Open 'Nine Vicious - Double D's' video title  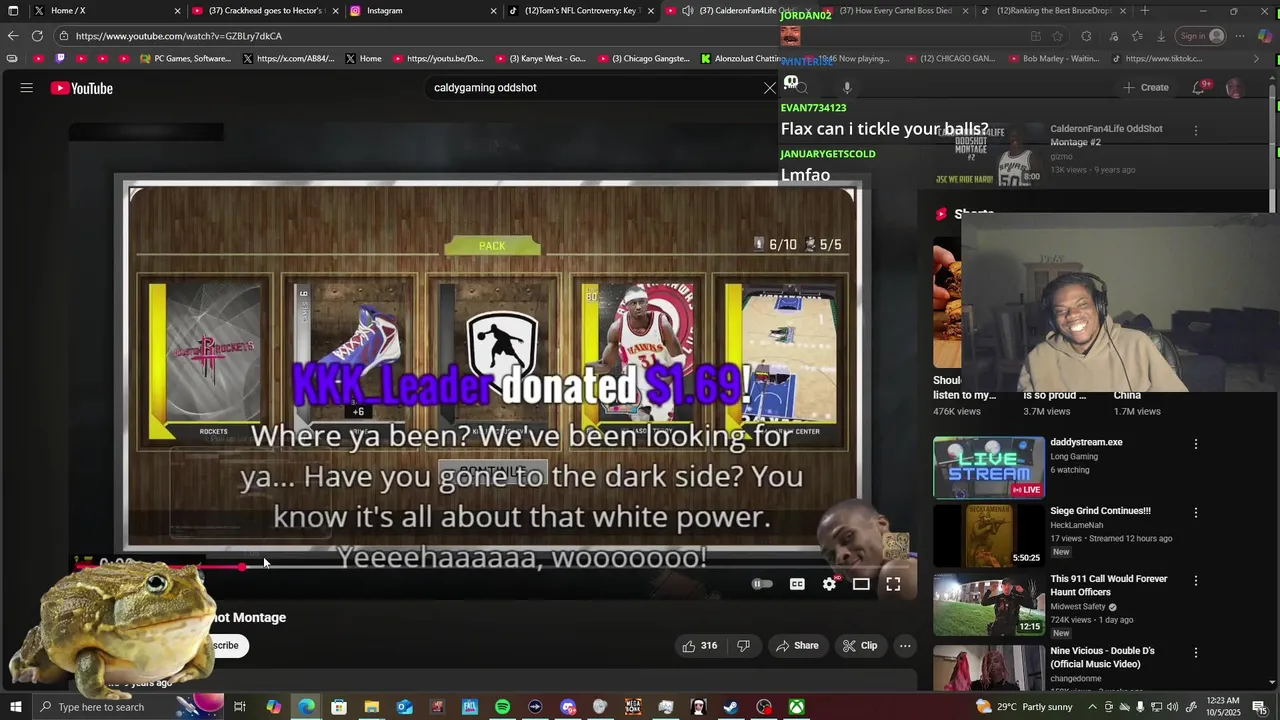click(1102, 657)
